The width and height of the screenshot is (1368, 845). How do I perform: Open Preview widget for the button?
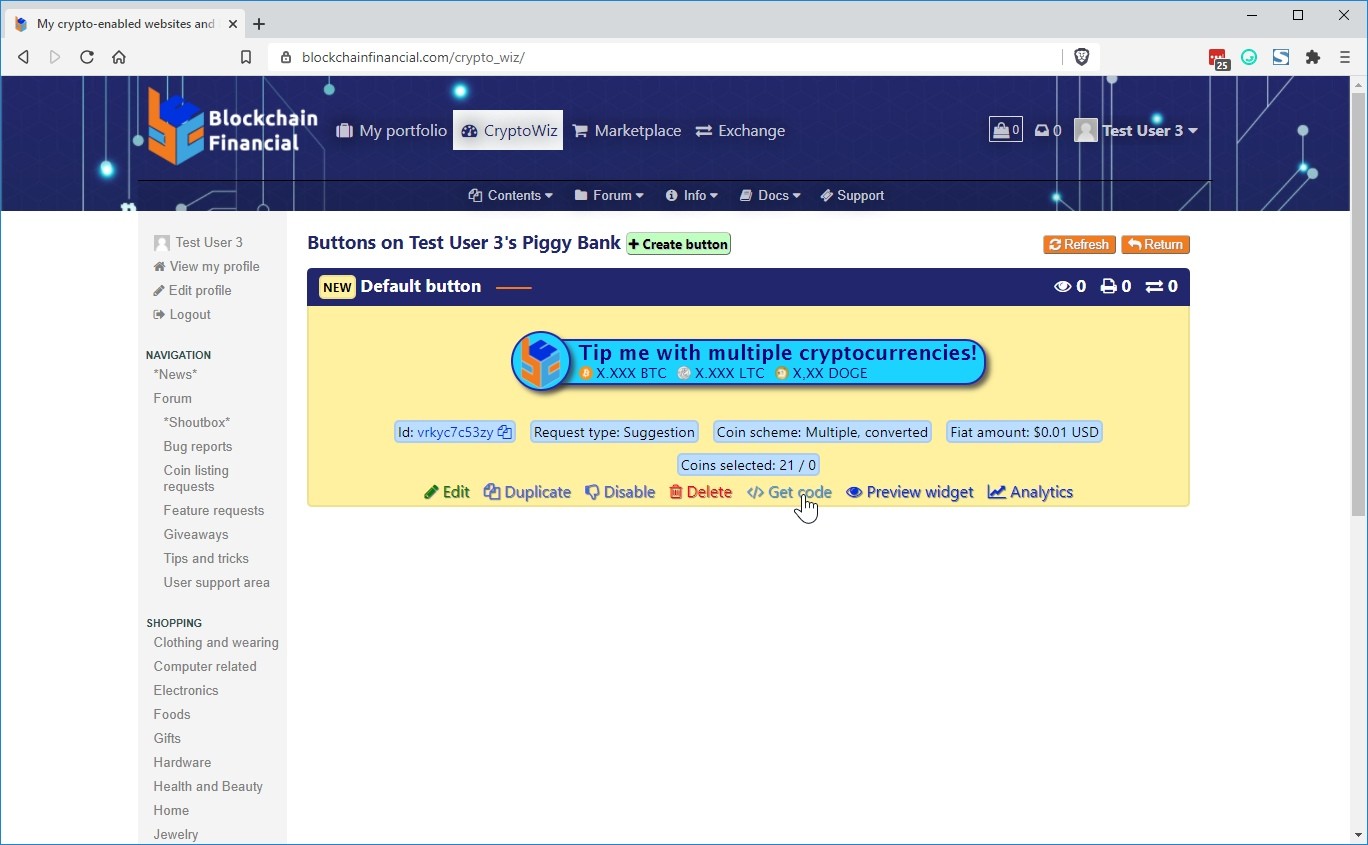coord(909,492)
